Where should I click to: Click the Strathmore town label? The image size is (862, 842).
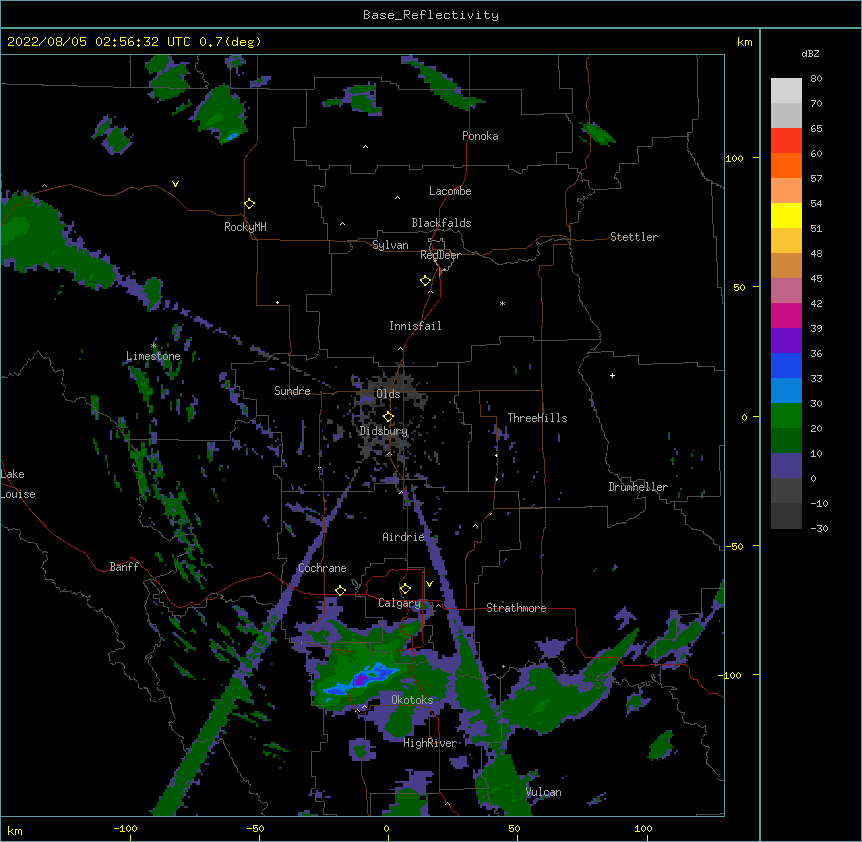[x=516, y=608]
